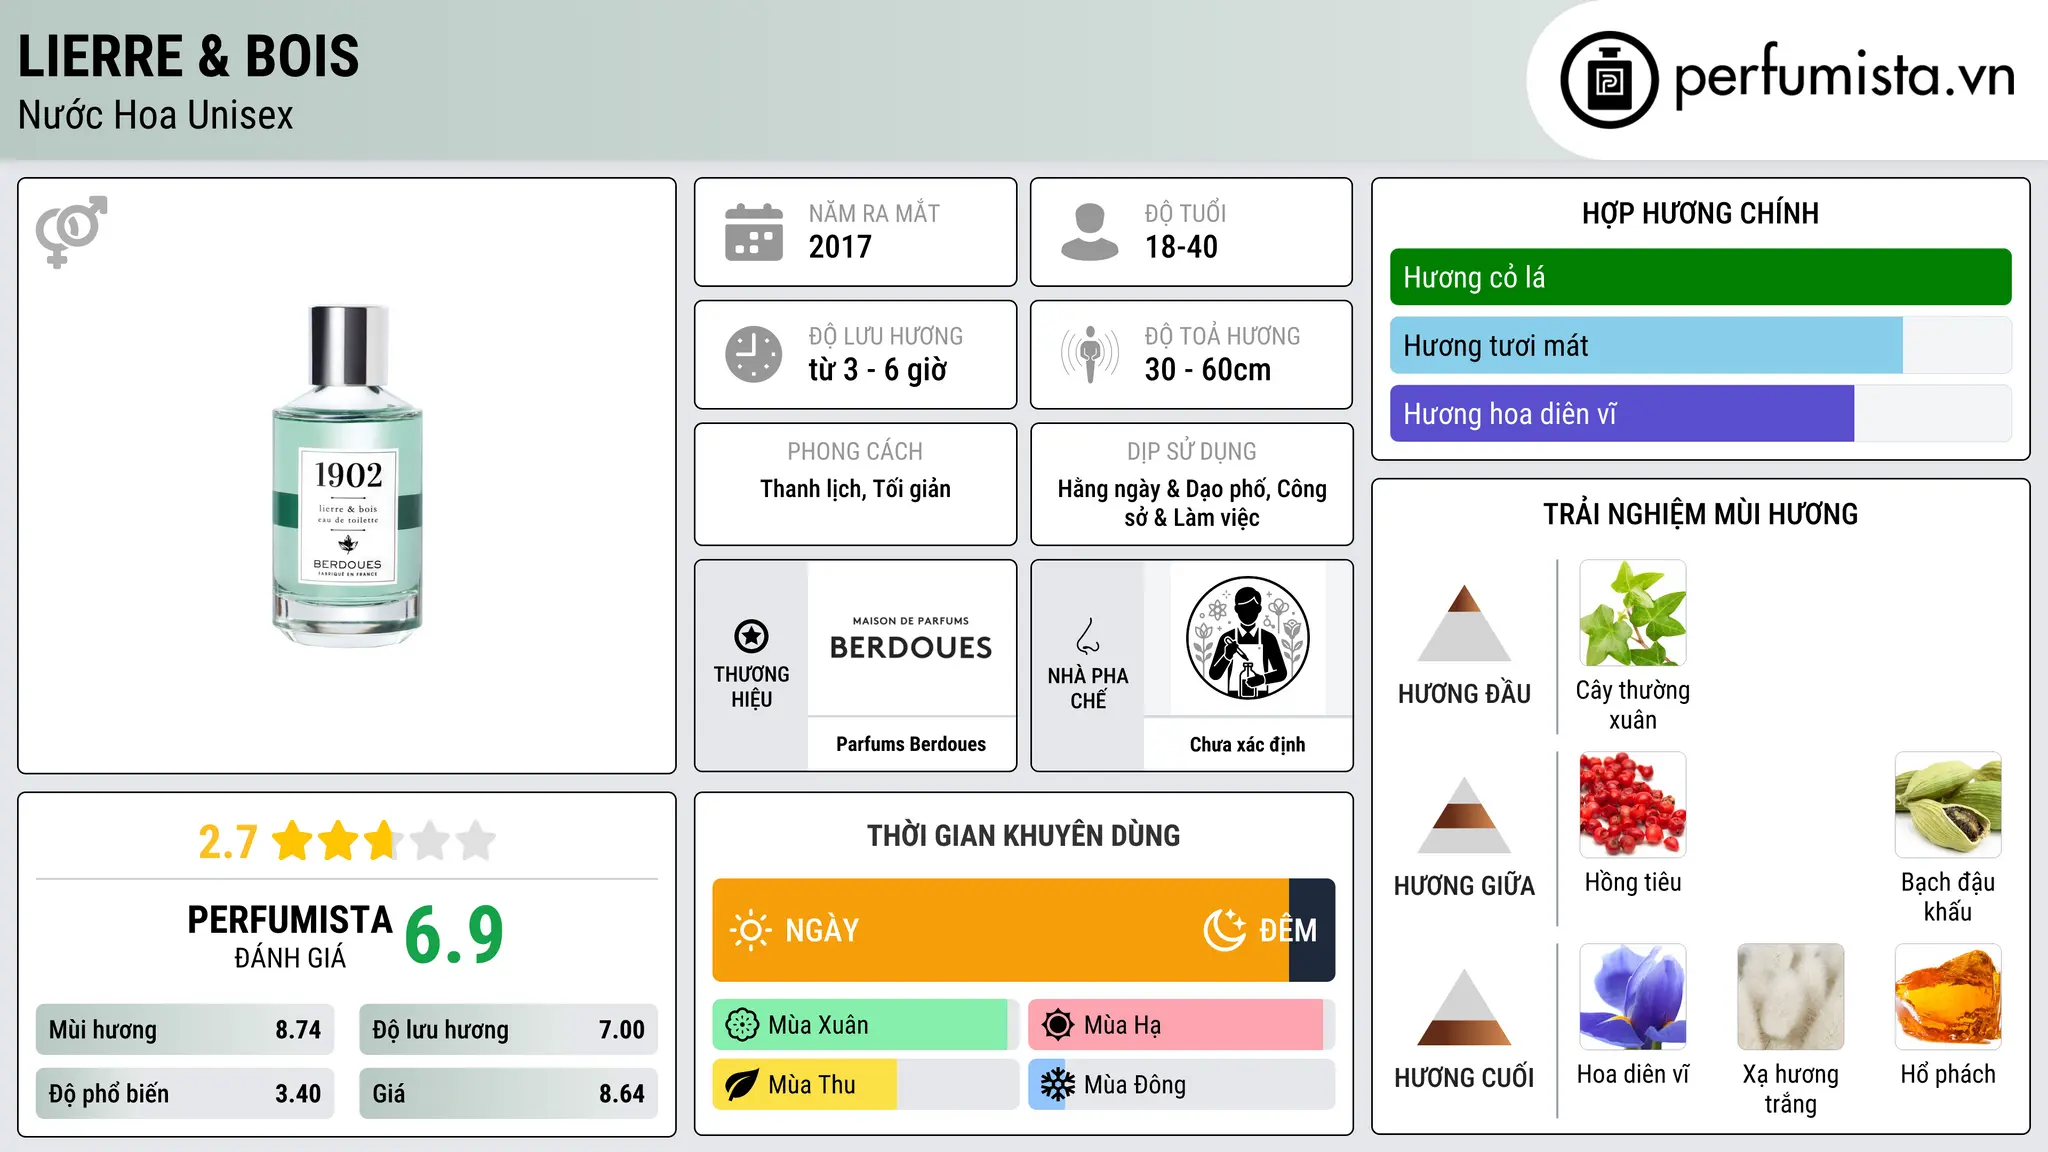Click the sillage icon beside Độ toả hương

click(x=1090, y=354)
